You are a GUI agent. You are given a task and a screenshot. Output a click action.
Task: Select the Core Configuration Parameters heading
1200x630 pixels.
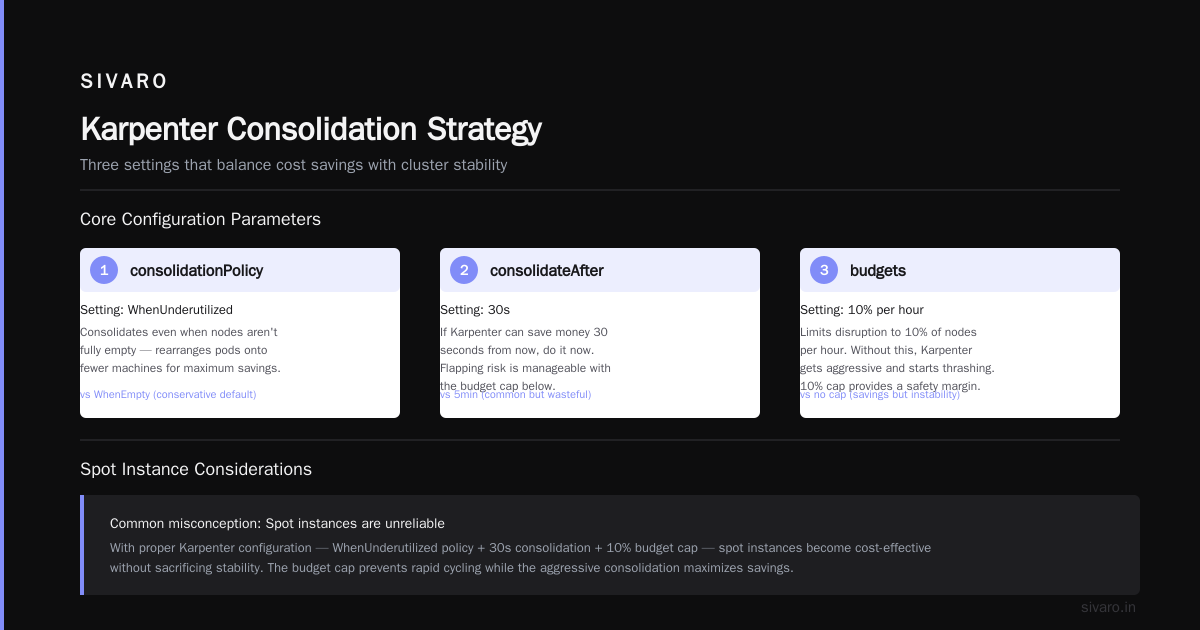(x=200, y=219)
